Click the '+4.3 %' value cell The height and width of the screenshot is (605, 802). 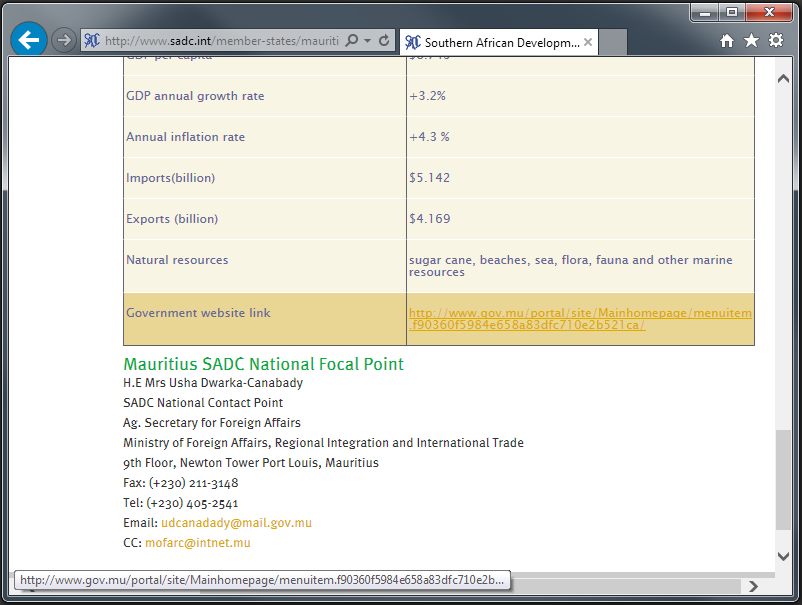click(581, 137)
